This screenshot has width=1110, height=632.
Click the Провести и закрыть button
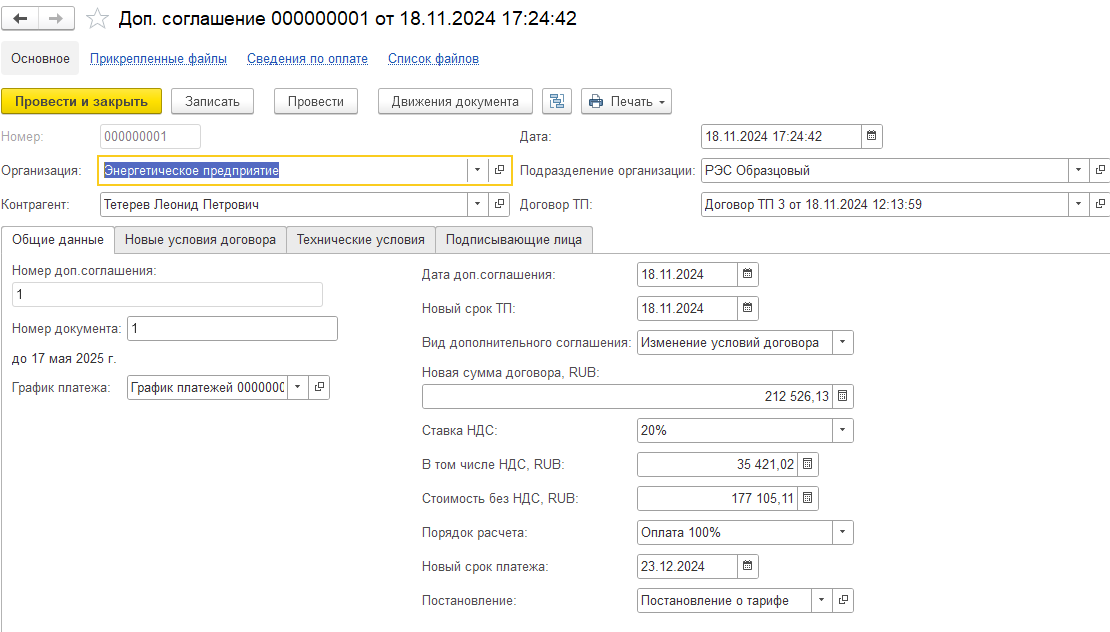coord(81,101)
